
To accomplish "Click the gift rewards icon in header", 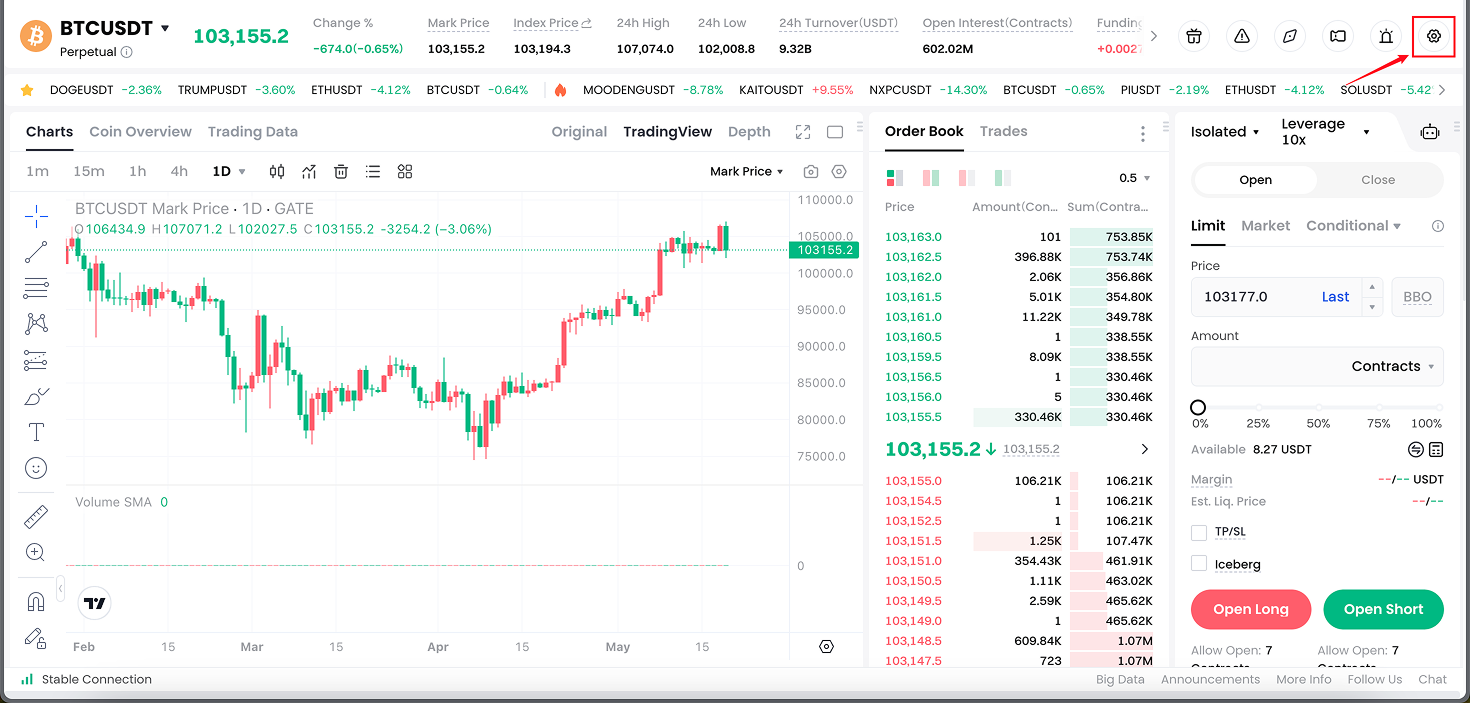I will pos(1193,36).
